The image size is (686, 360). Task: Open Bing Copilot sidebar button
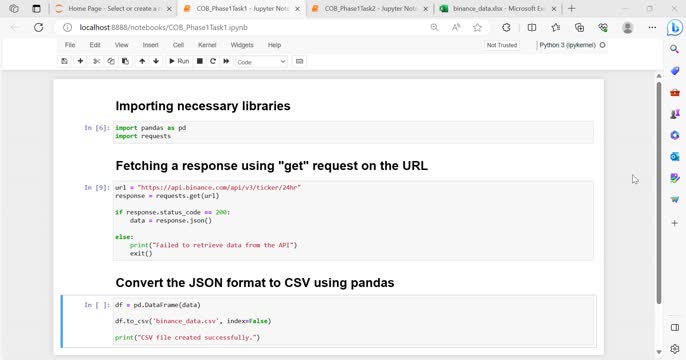[675, 28]
